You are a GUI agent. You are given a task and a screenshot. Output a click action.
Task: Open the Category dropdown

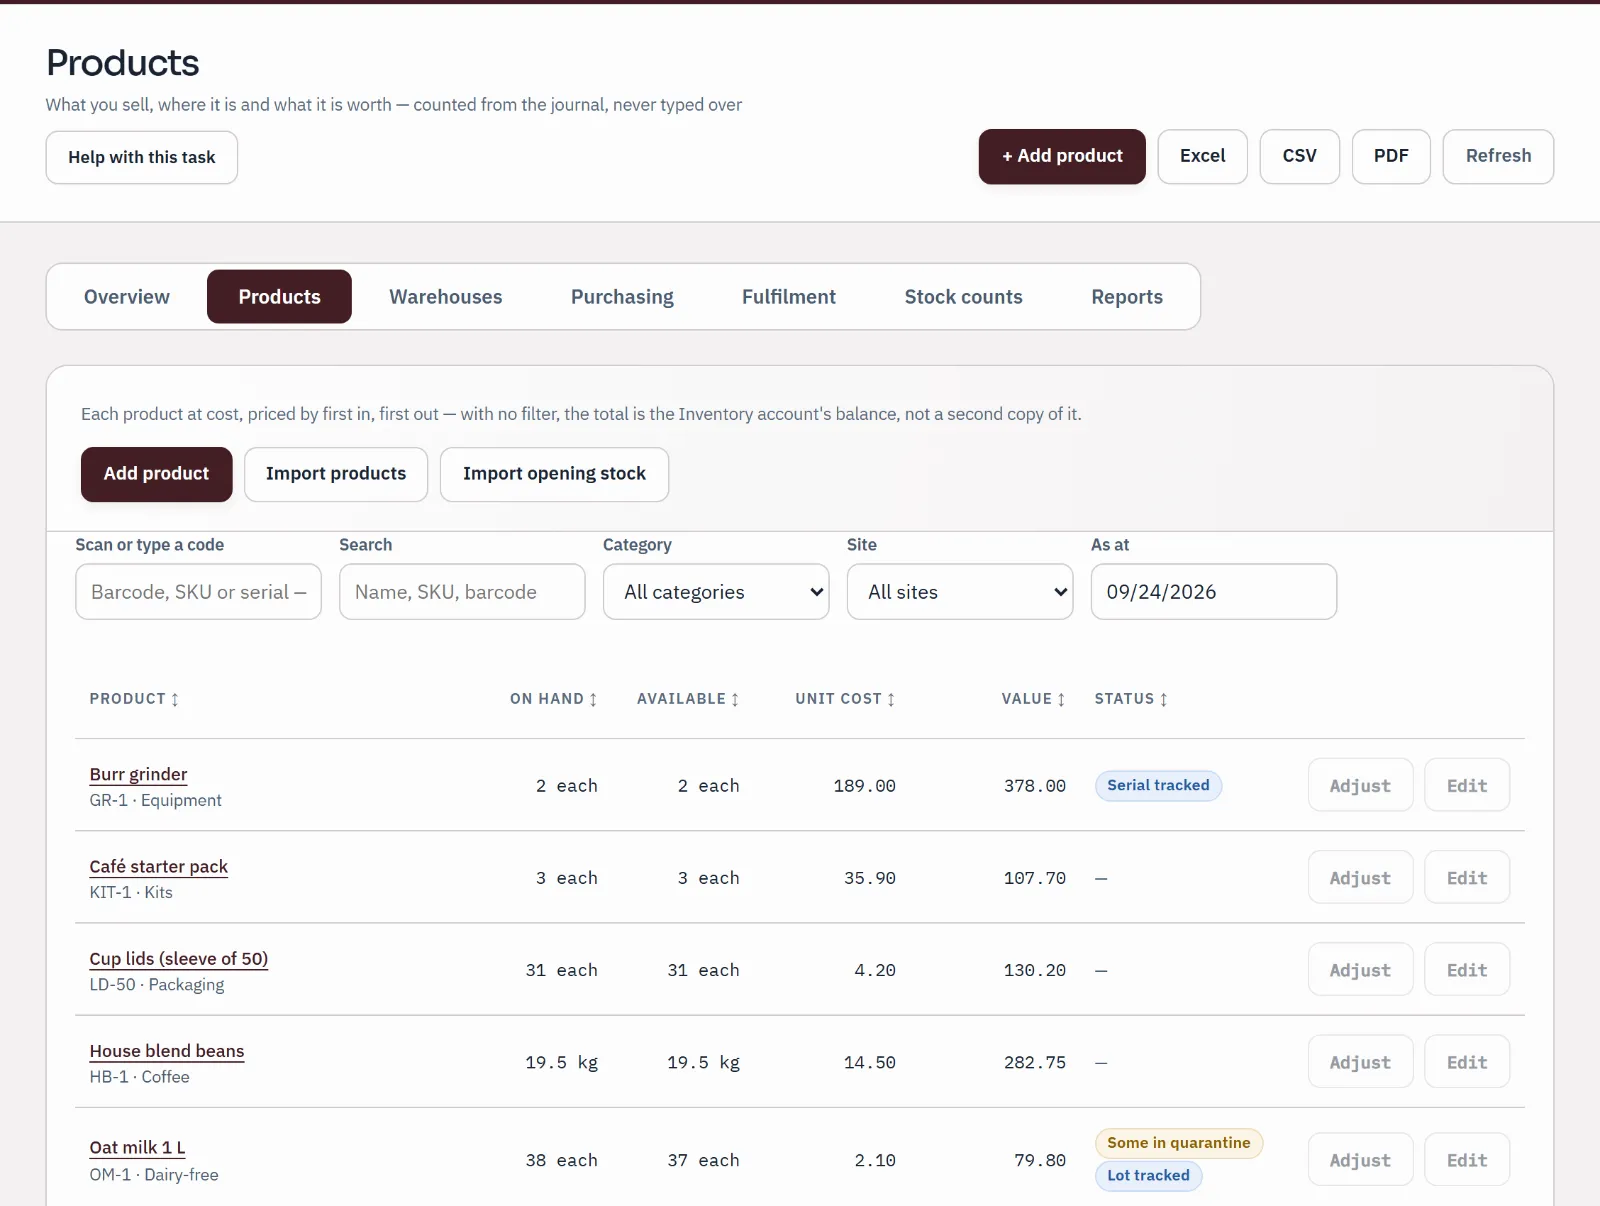click(x=716, y=592)
